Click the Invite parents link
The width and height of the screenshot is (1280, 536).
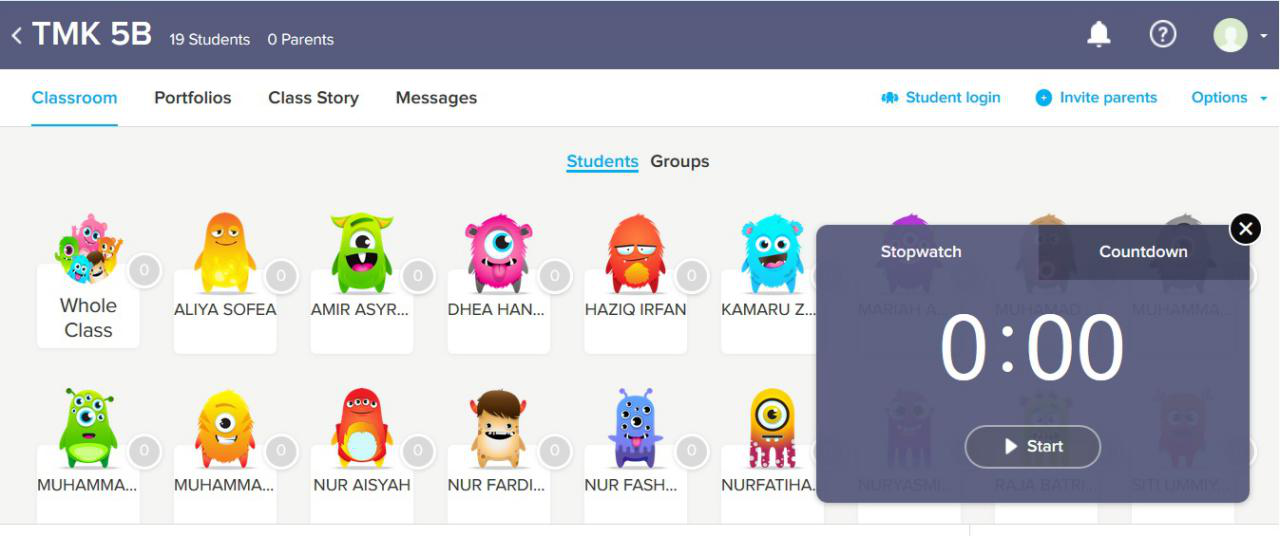(x=1096, y=98)
